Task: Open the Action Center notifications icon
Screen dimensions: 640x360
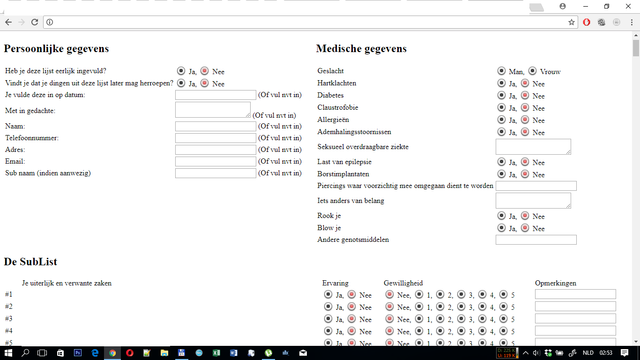Action: [624, 353]
